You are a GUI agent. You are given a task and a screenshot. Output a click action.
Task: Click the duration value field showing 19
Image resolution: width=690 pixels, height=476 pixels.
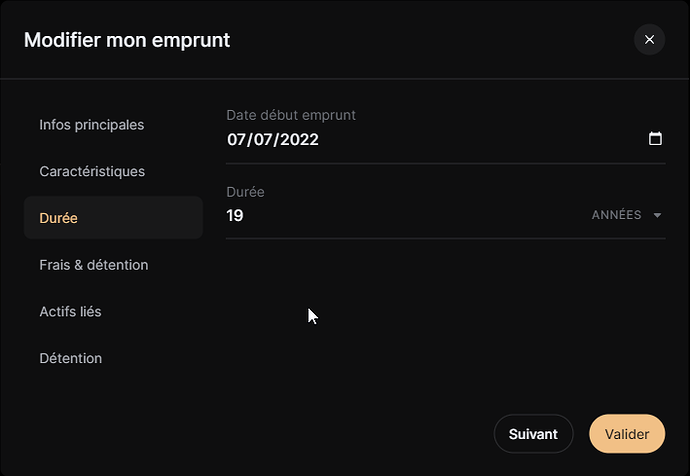click(400, 215)
